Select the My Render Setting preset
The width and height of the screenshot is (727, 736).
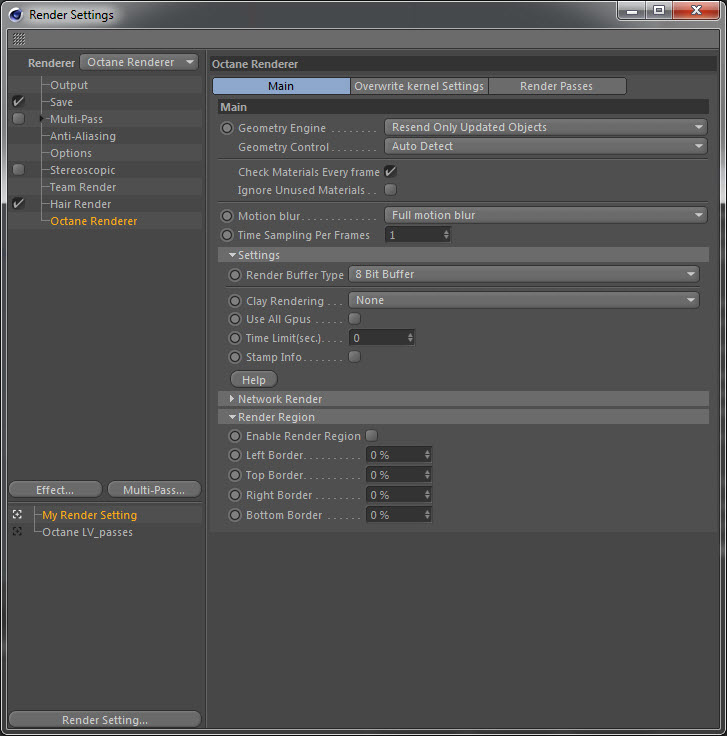pos(89,515)
